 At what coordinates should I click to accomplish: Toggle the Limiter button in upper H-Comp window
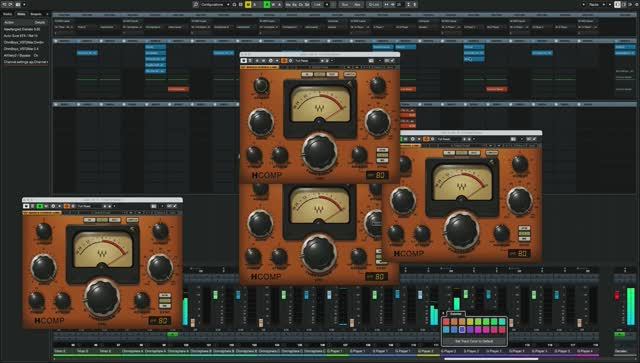(349, 74)
